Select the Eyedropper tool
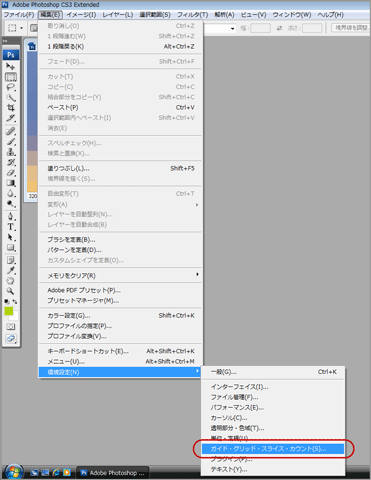Image resolution: width=371 pixels, height=480 pixels. (11, 270)
